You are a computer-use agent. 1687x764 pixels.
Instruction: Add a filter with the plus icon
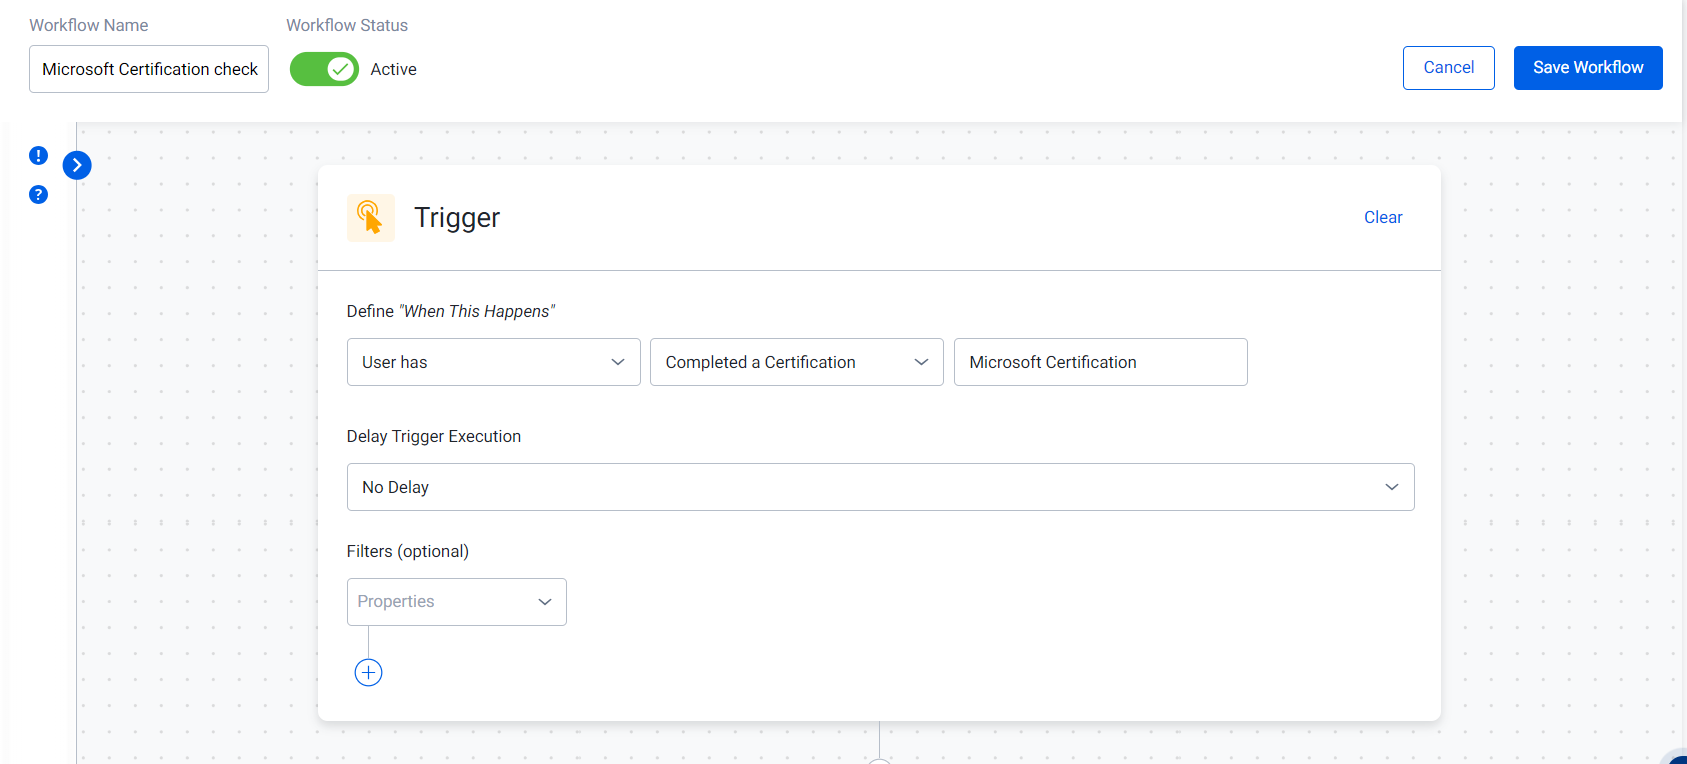coord(368,672)
